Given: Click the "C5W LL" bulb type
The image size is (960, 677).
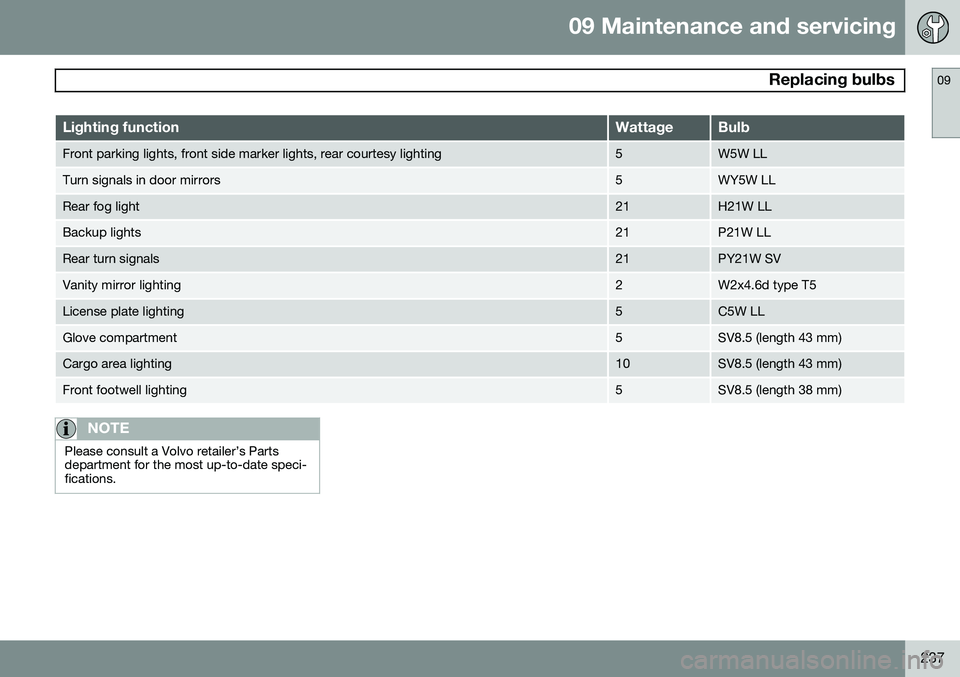Looking at the screenshot, I should tap(741, 312).
